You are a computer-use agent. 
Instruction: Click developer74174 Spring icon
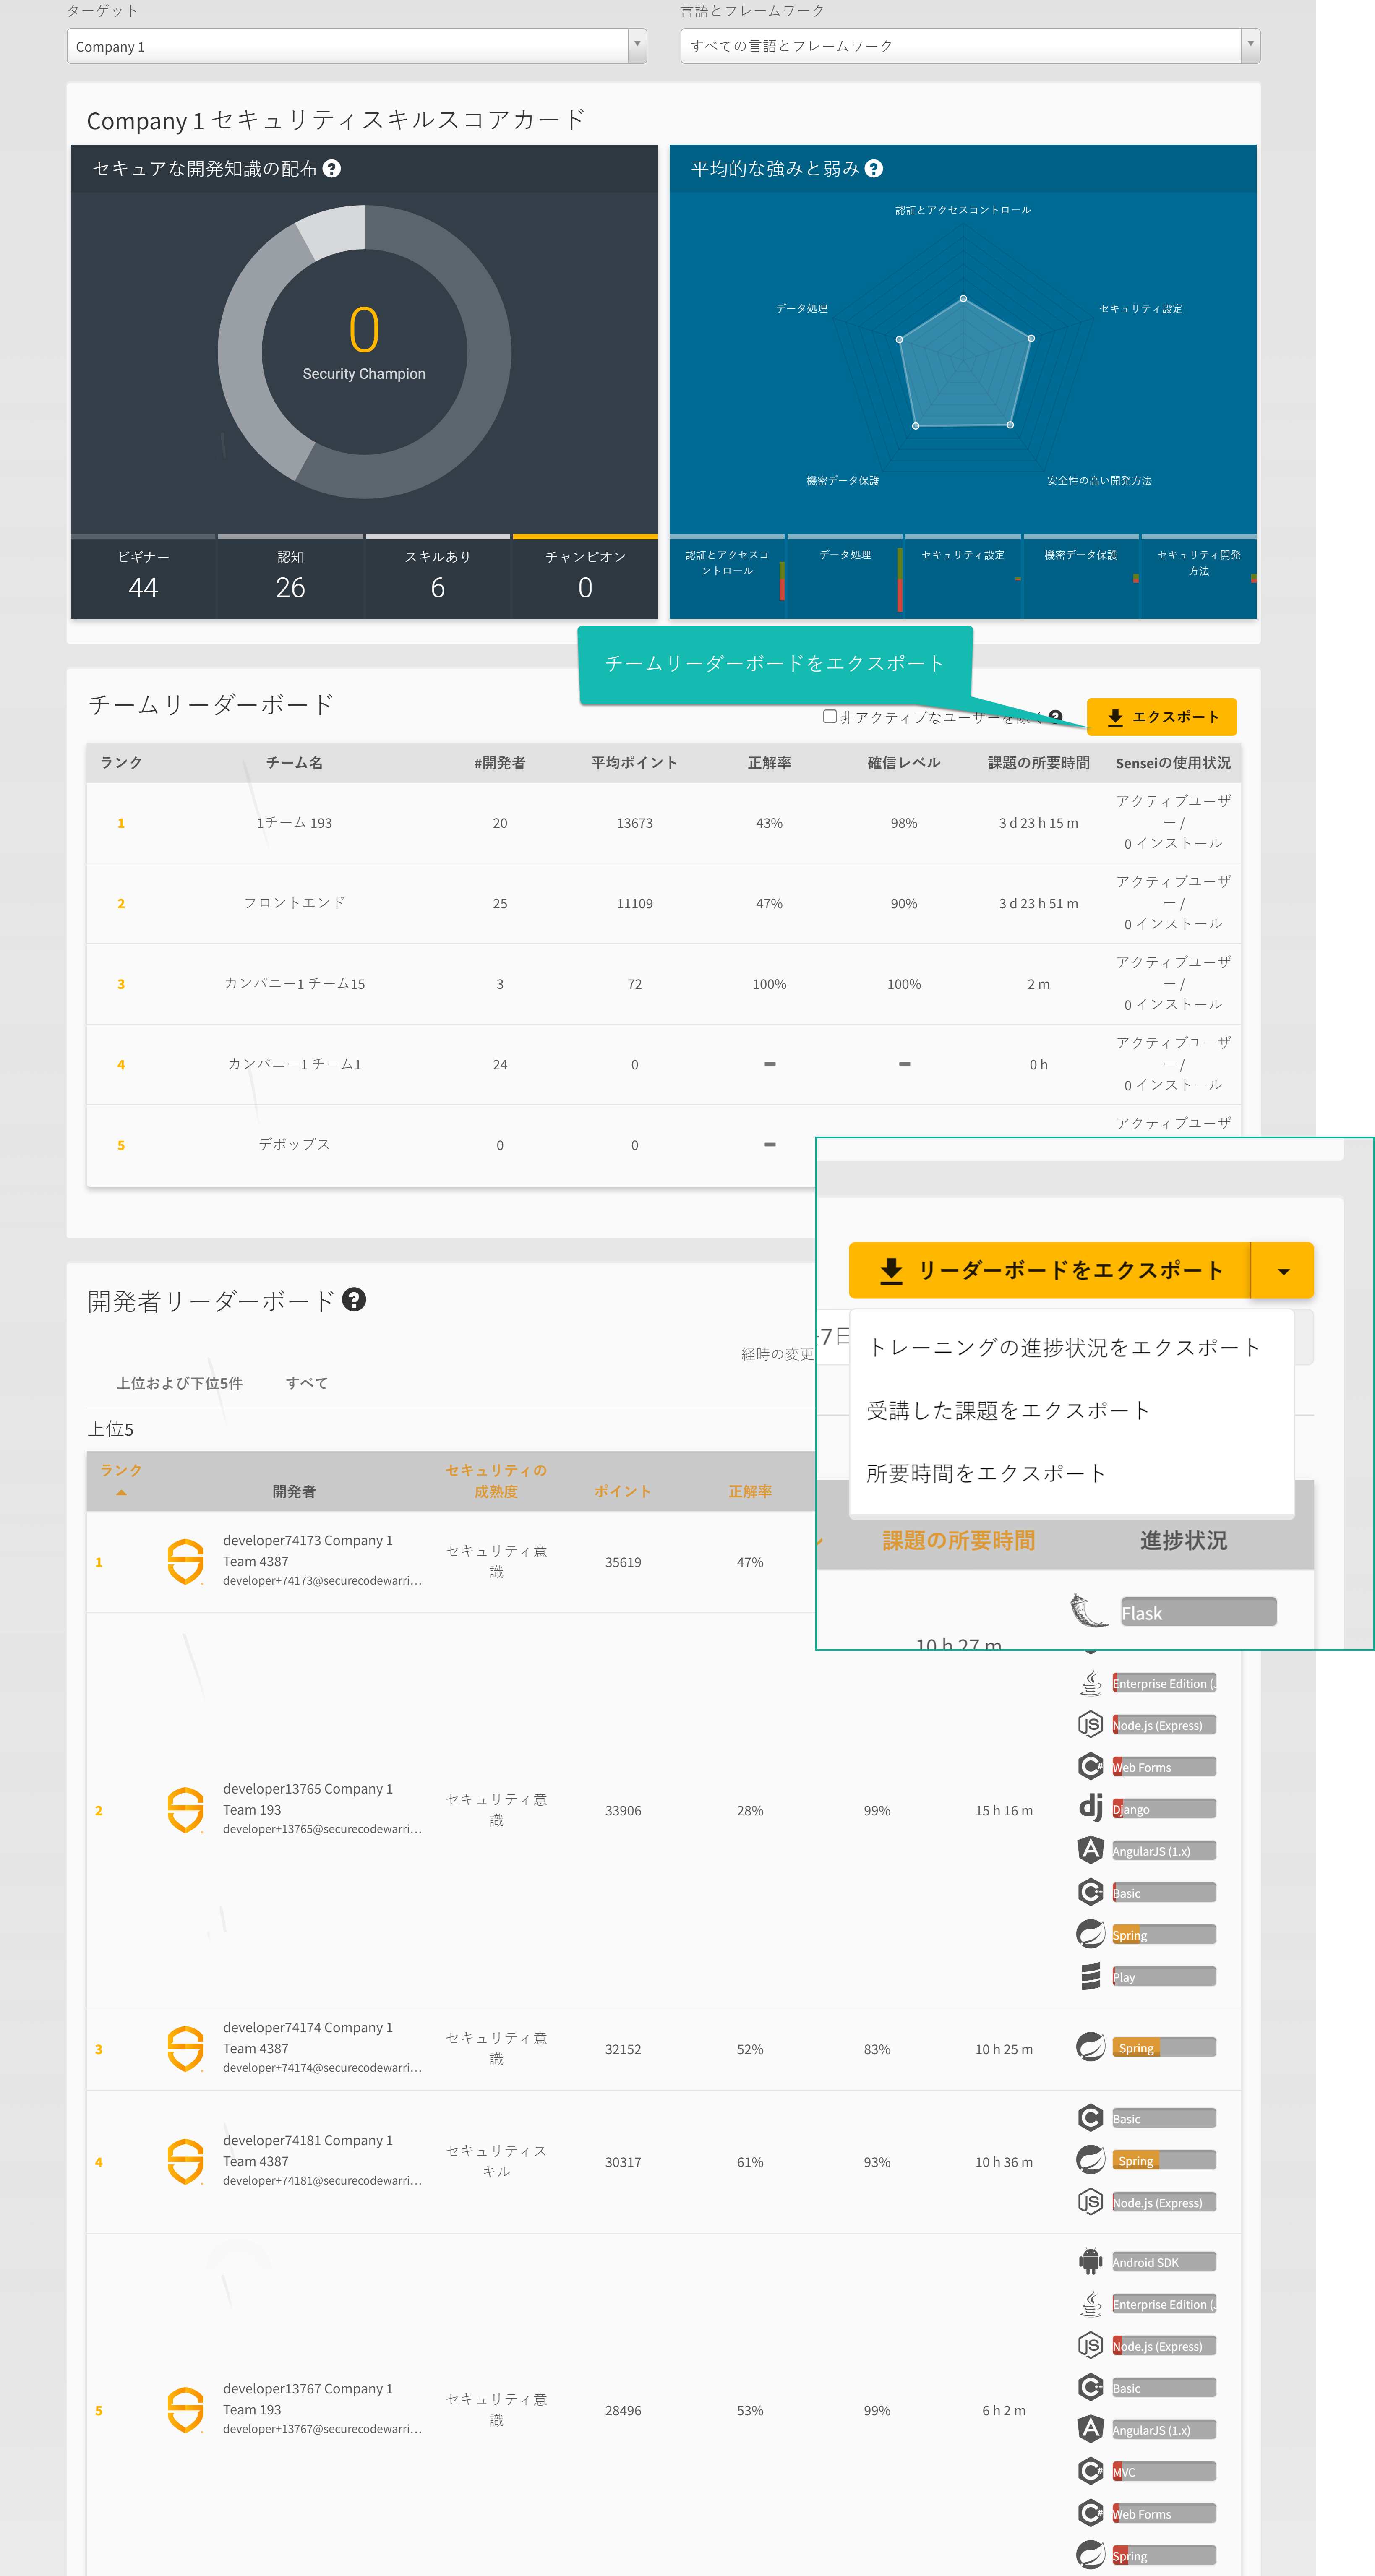click(x=1090, y=2047)
